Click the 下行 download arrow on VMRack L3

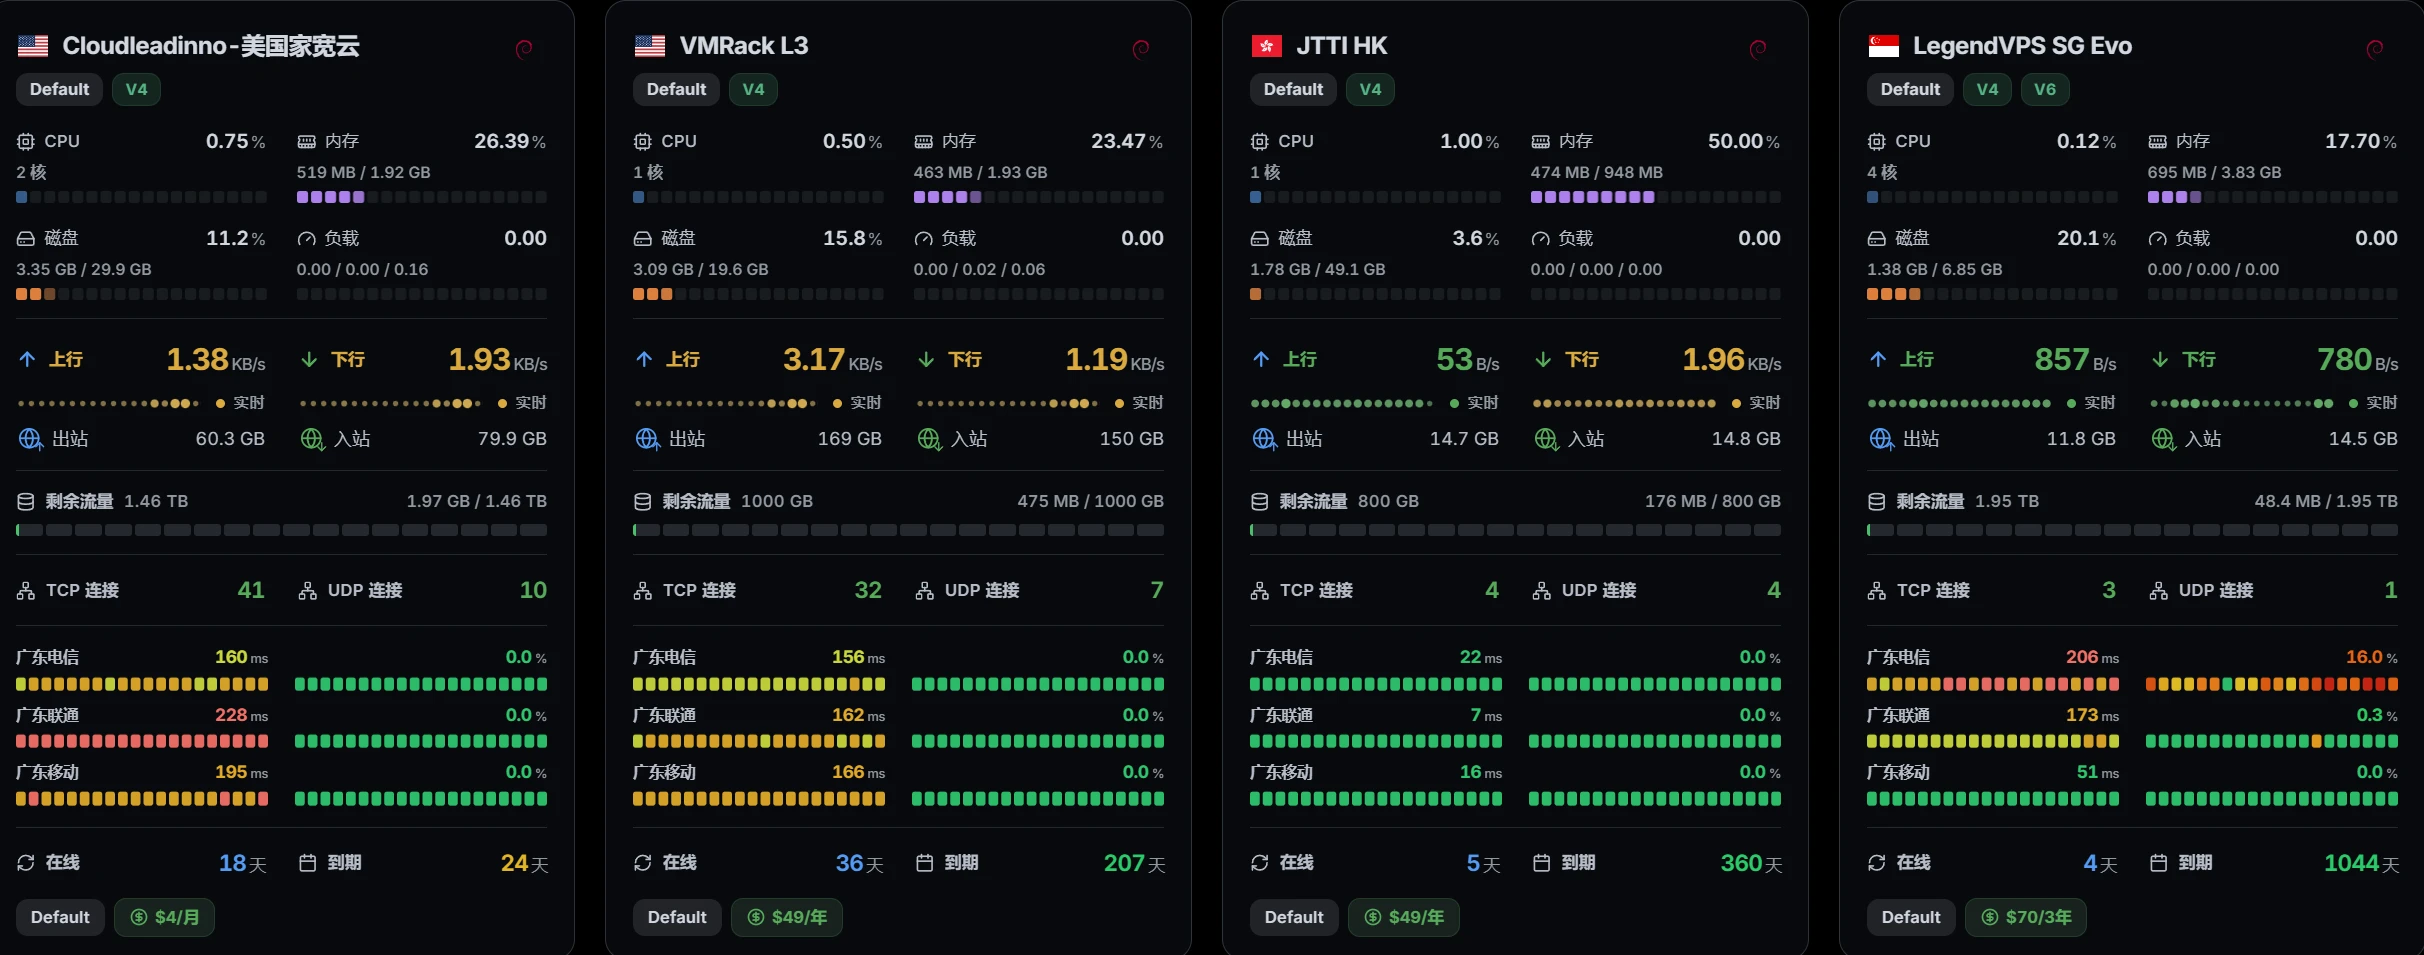pos(926,359)
